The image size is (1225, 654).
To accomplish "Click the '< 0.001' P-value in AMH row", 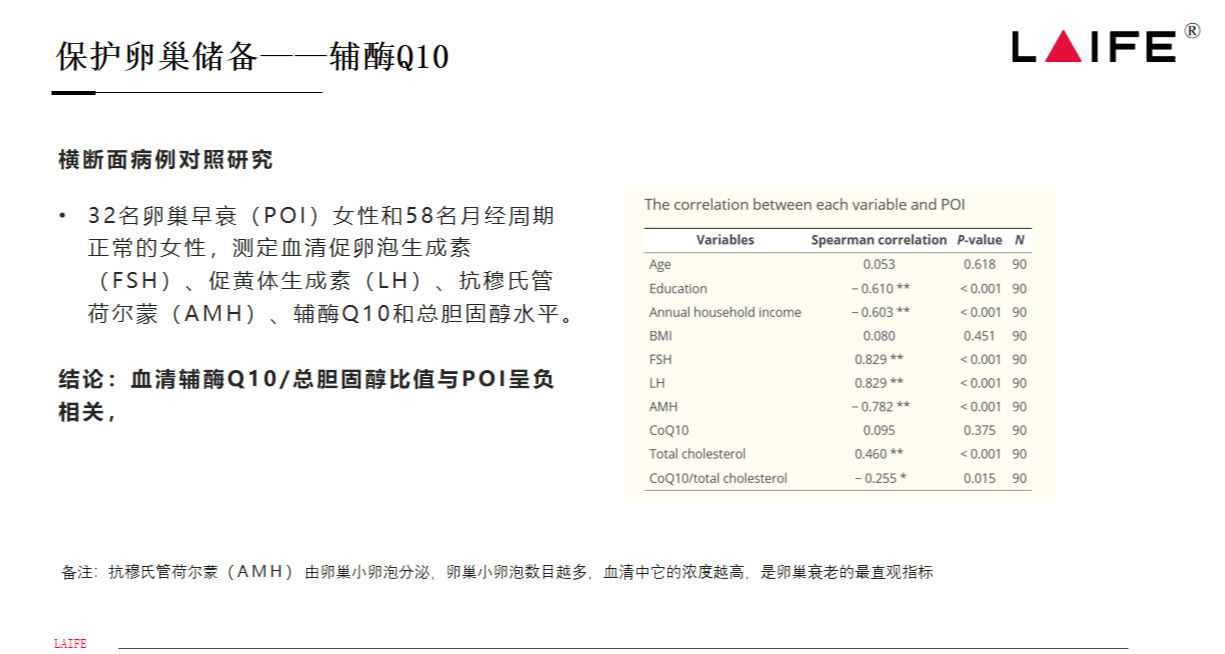I will coord(980,407).
